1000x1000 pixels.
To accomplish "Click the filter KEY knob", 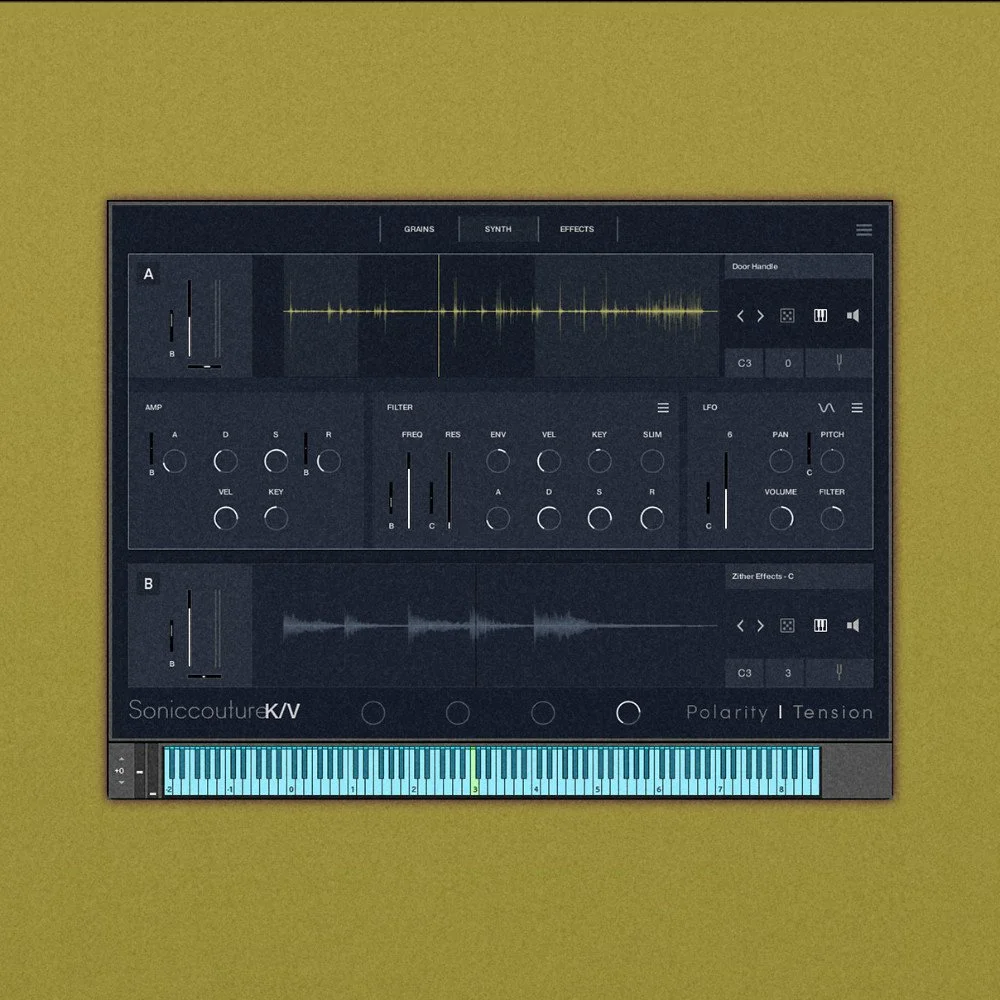I will click(x=599, y=461).
